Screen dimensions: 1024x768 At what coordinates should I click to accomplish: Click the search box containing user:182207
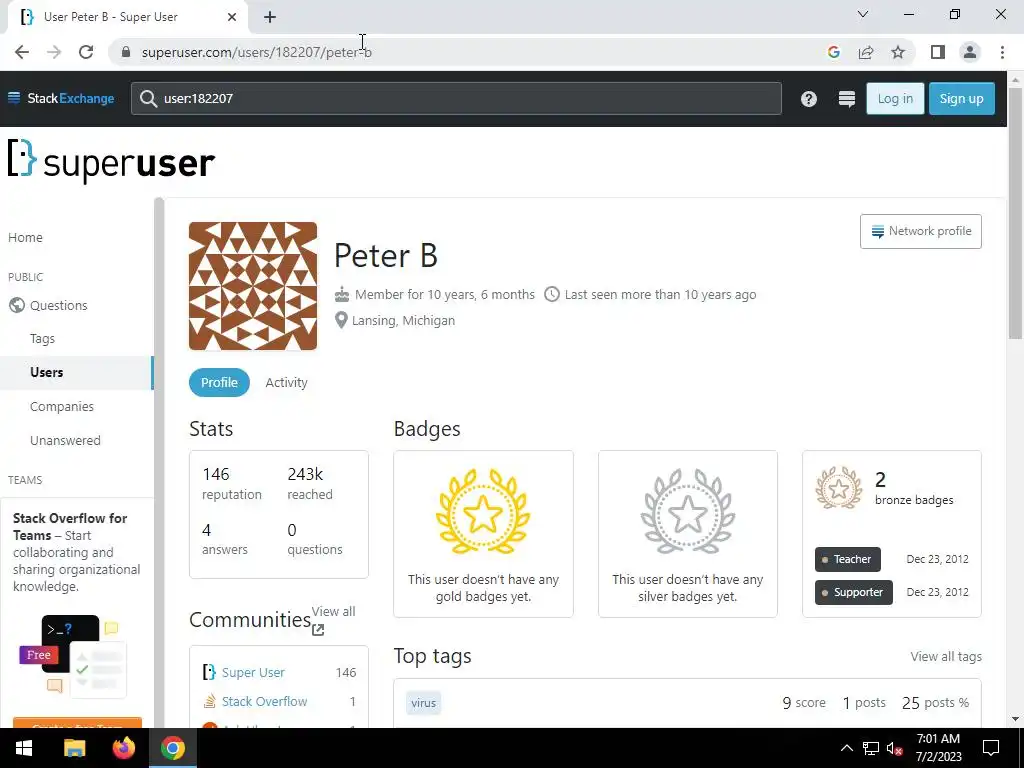coord(456,99)
